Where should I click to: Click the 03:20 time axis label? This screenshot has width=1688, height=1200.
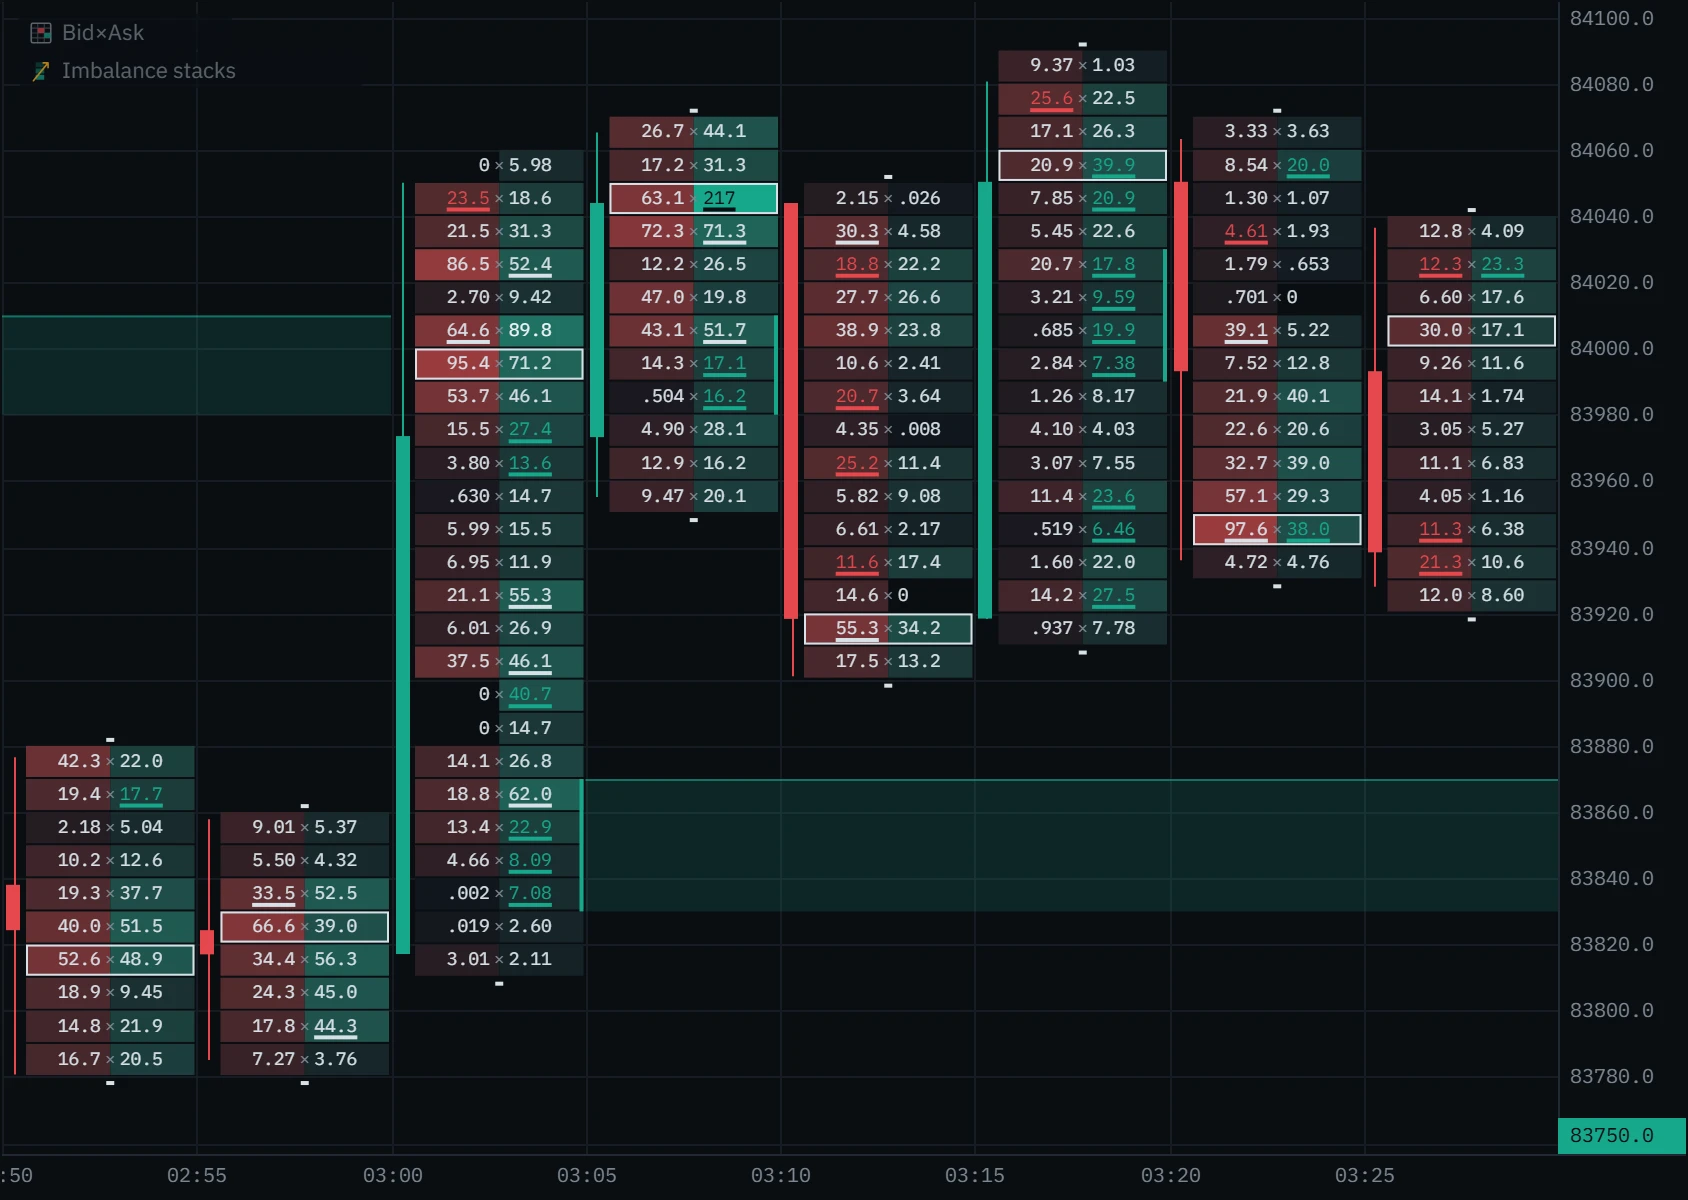coord(1171,1175)
